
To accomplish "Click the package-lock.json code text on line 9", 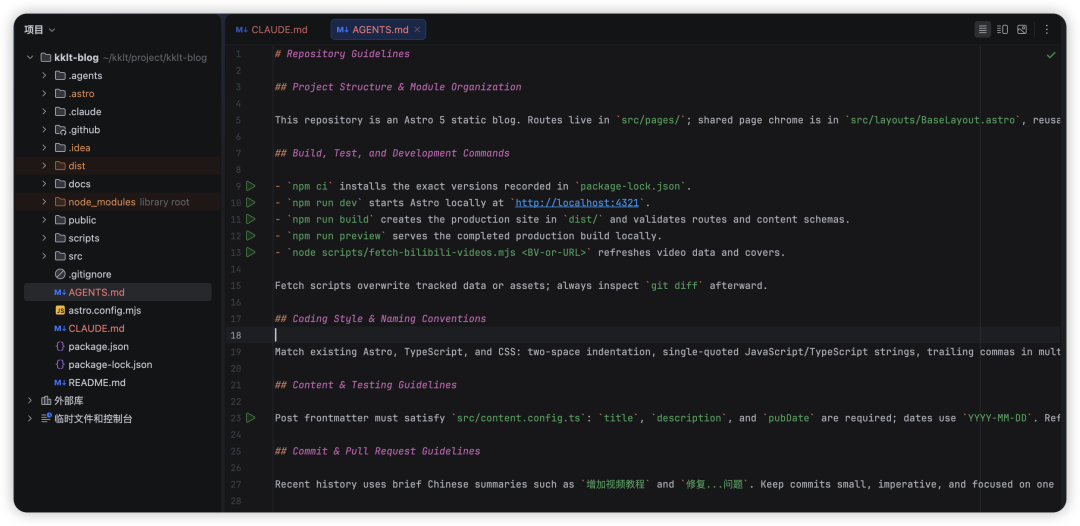I will [630, 187].
